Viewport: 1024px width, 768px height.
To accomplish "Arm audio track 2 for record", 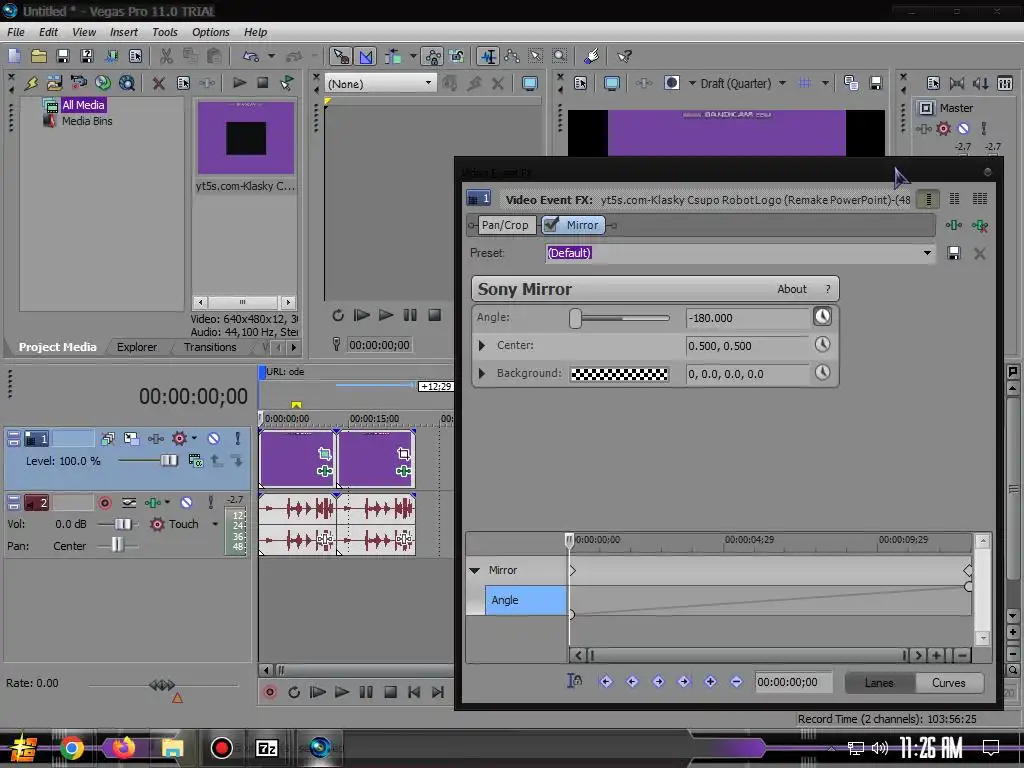I will click(104, 502).
